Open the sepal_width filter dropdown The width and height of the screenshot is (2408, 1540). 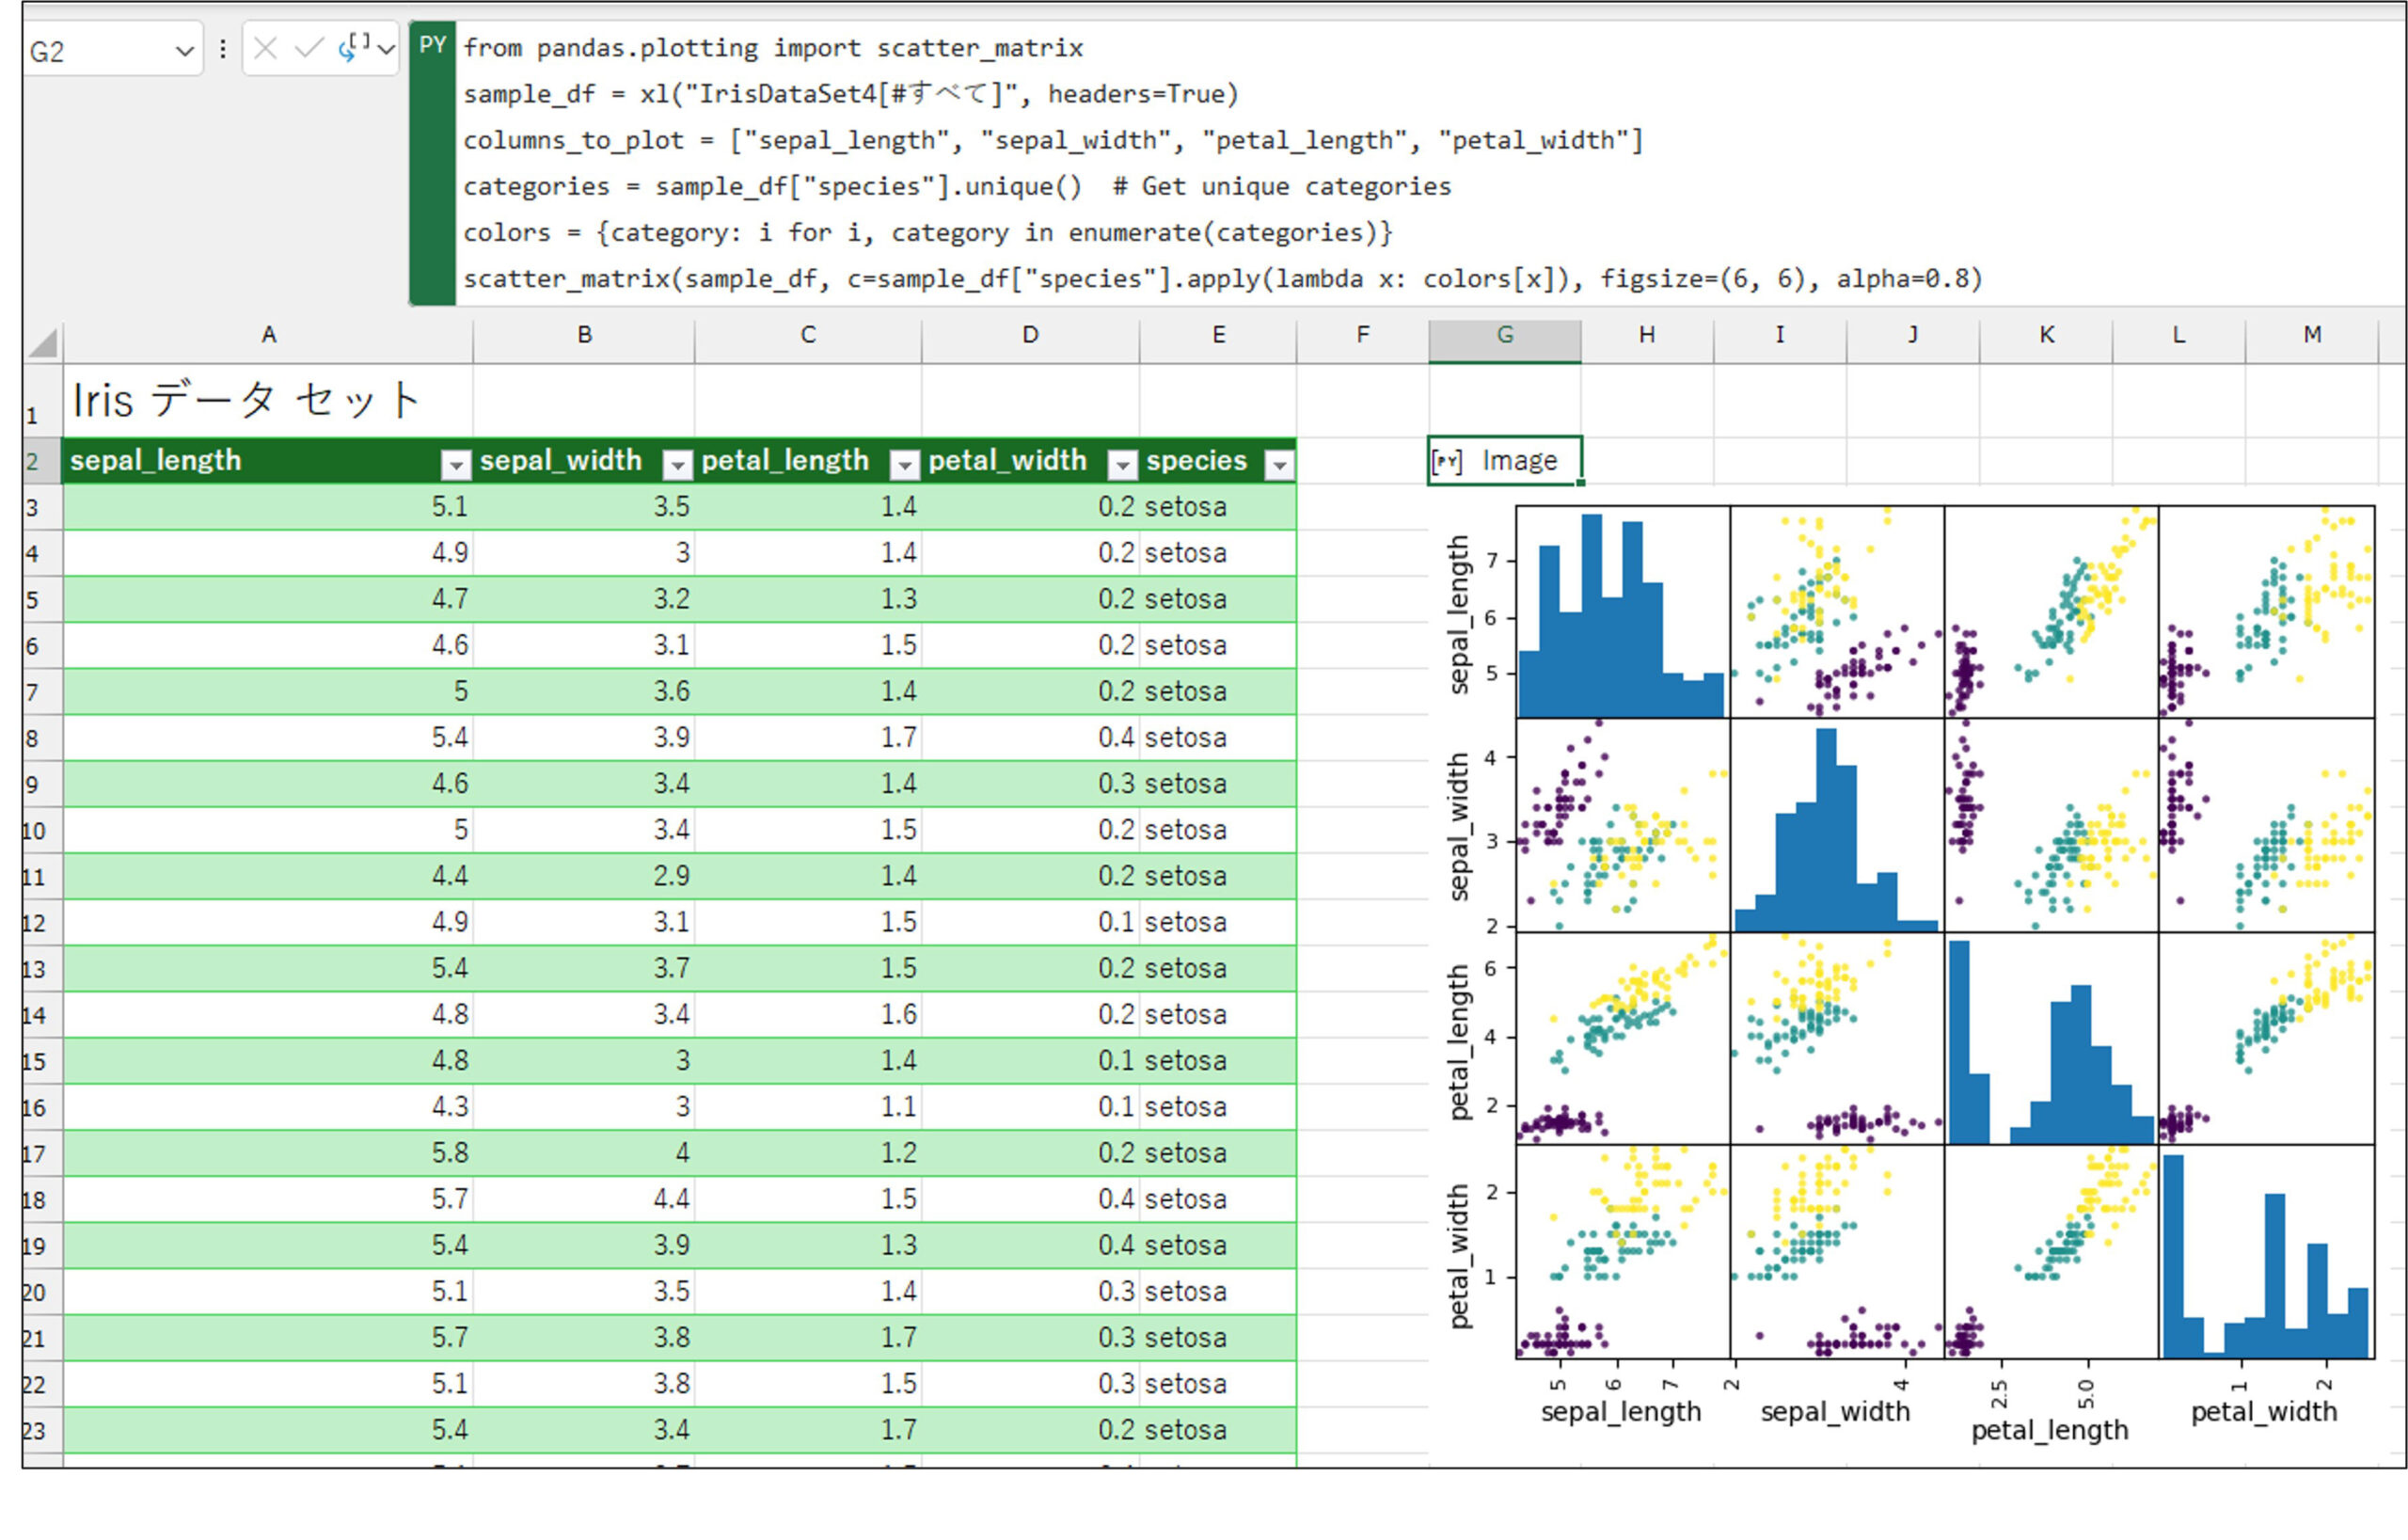tap(678, 464)
